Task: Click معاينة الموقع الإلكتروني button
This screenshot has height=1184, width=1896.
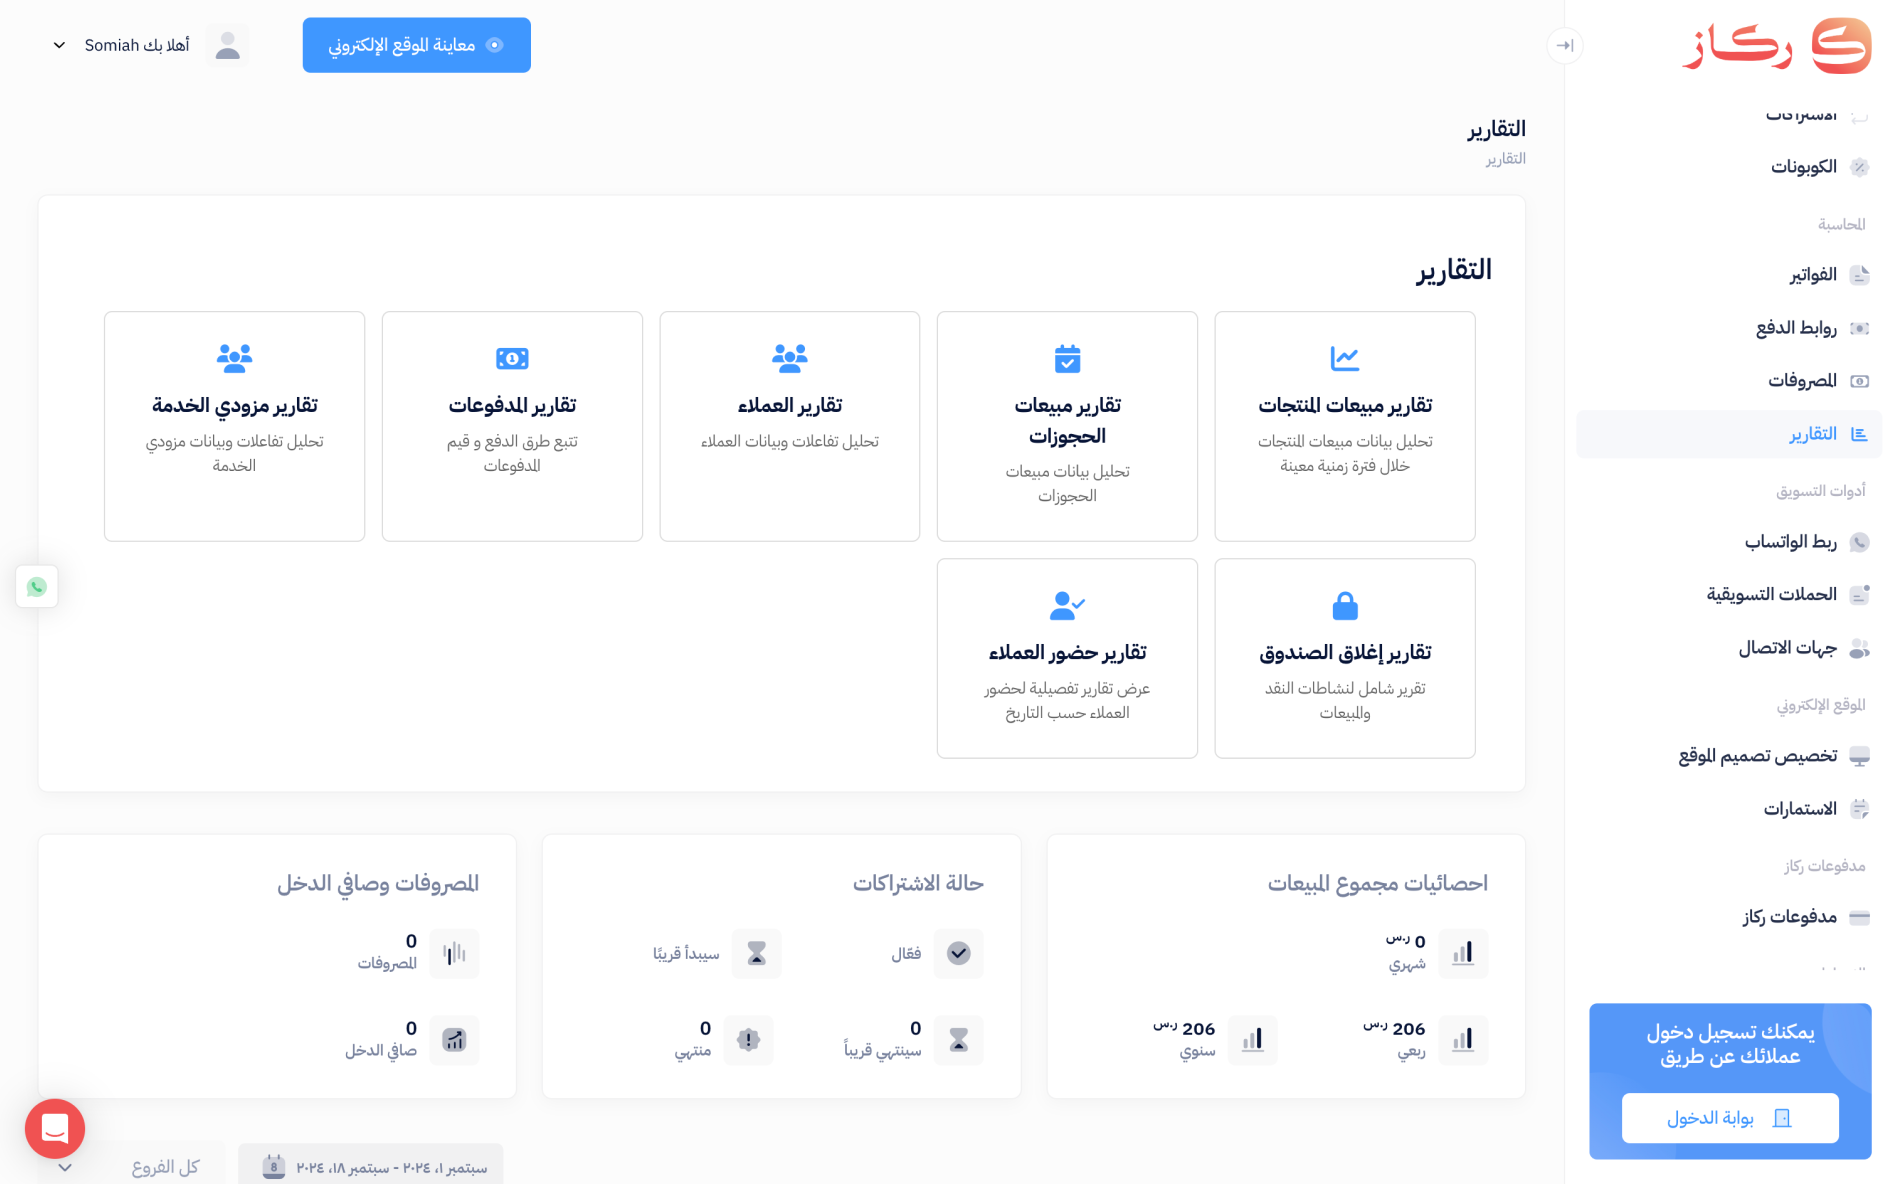Action: (x=416, y=46)
